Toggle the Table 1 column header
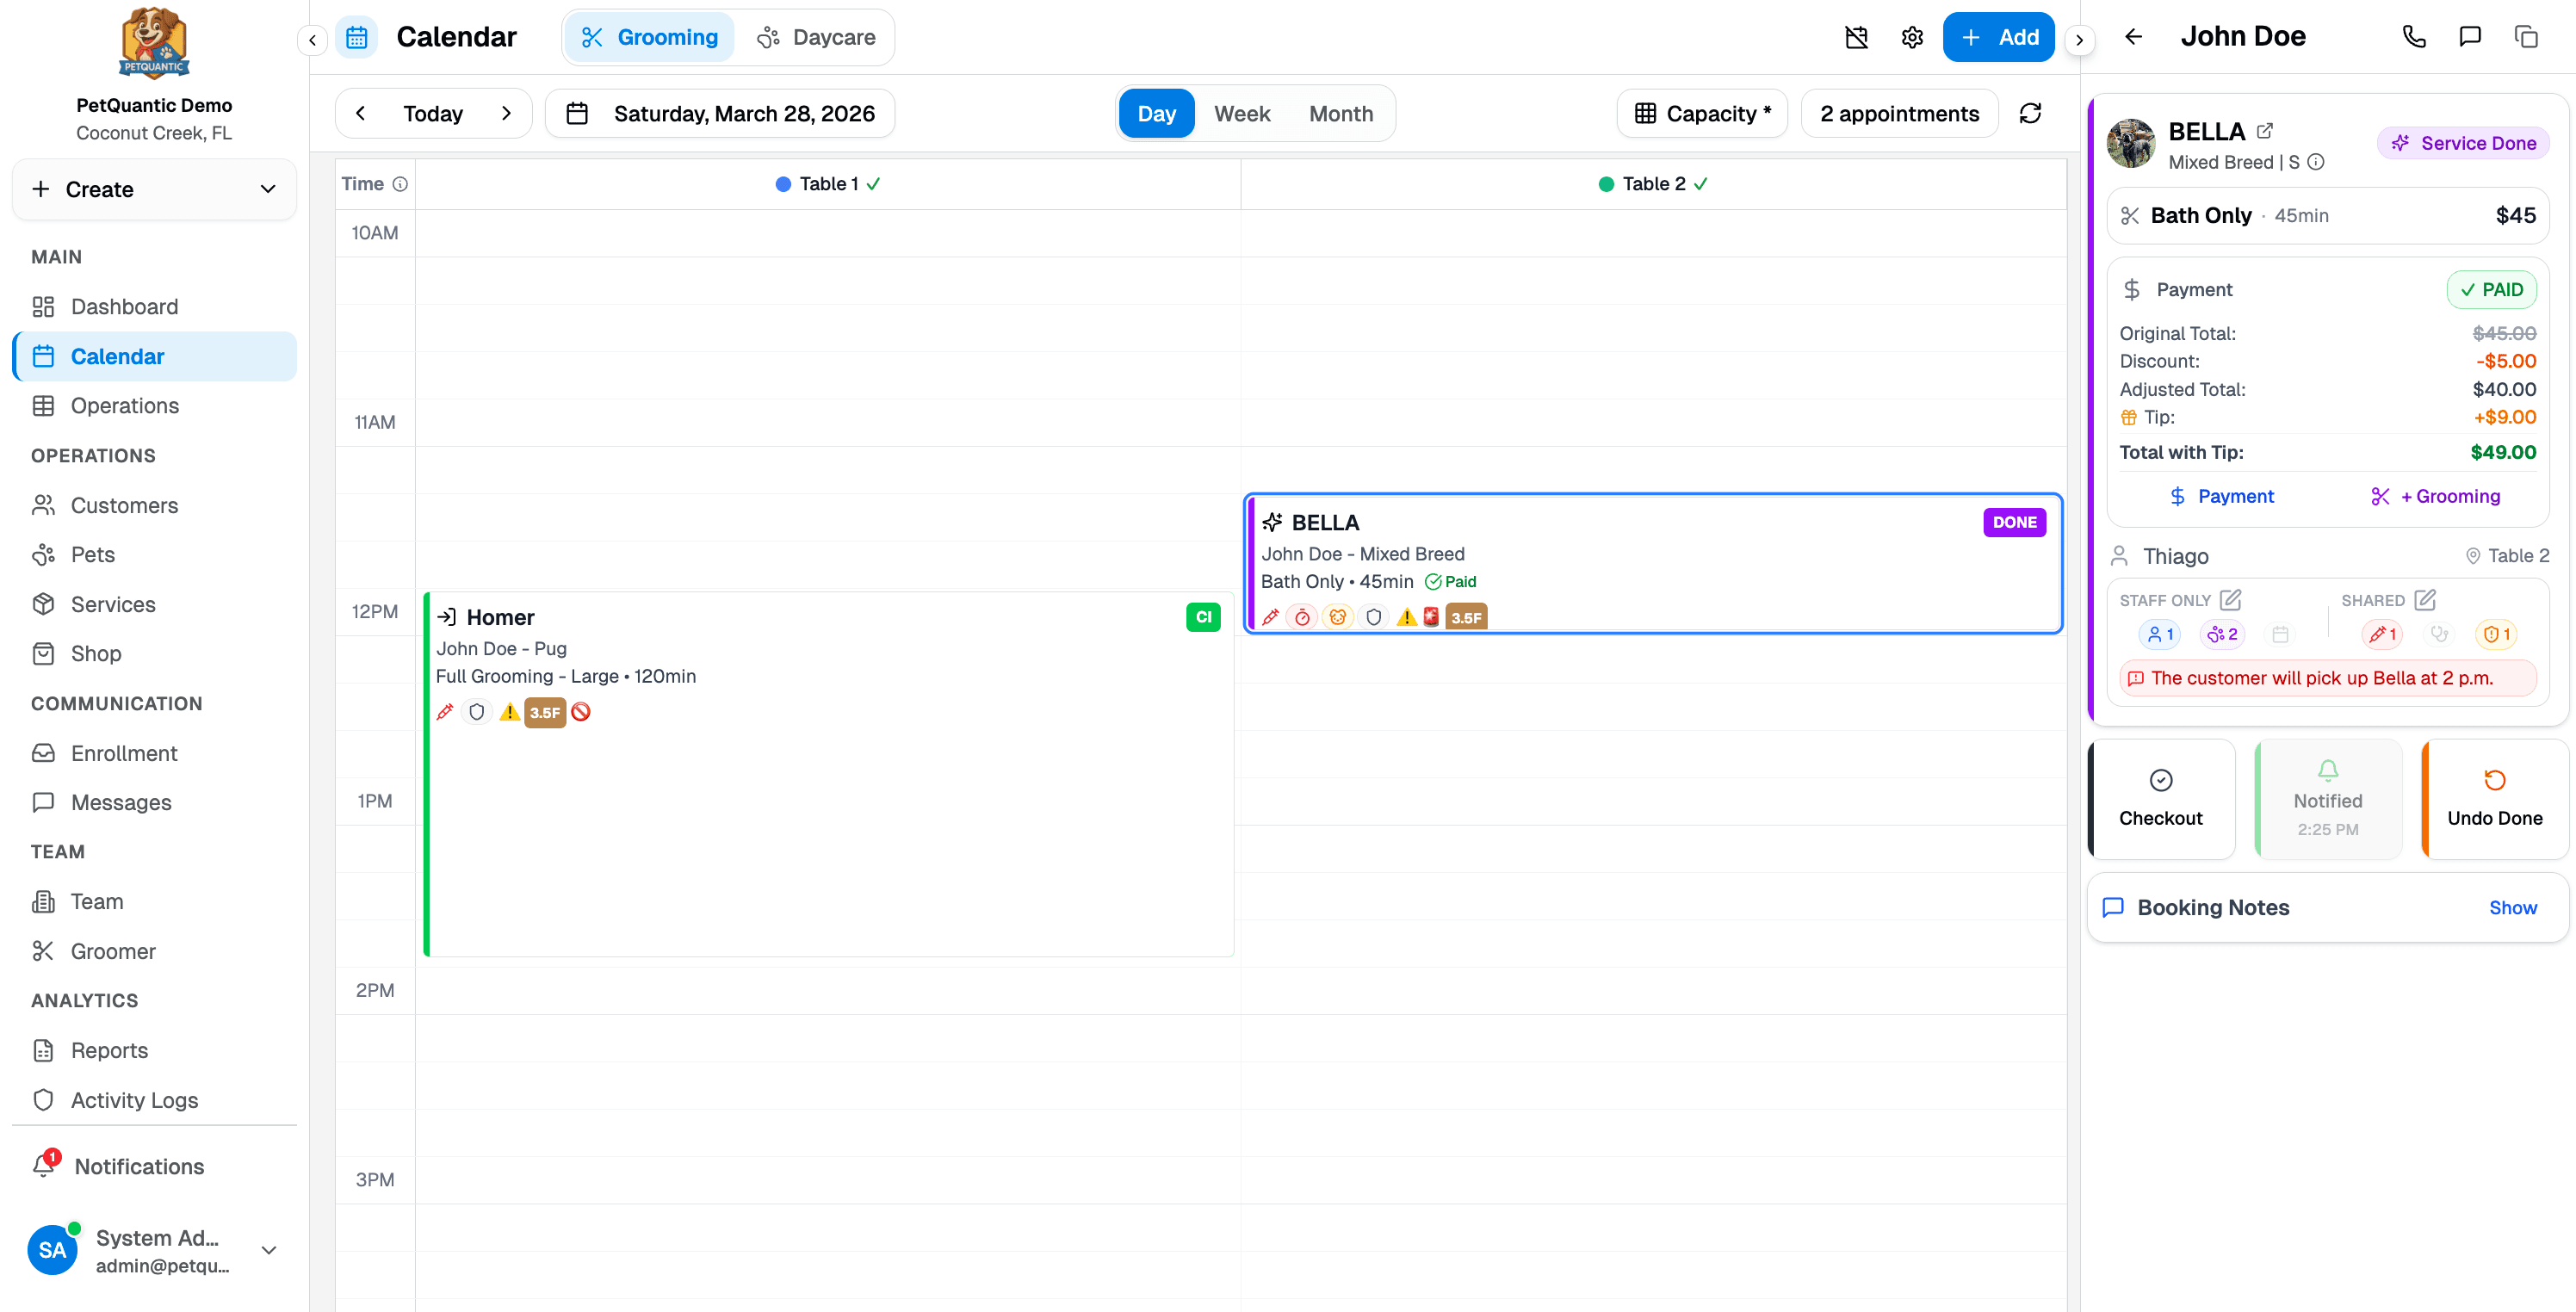Viewport: 2576px width, 1312px height. click(828, 184)
